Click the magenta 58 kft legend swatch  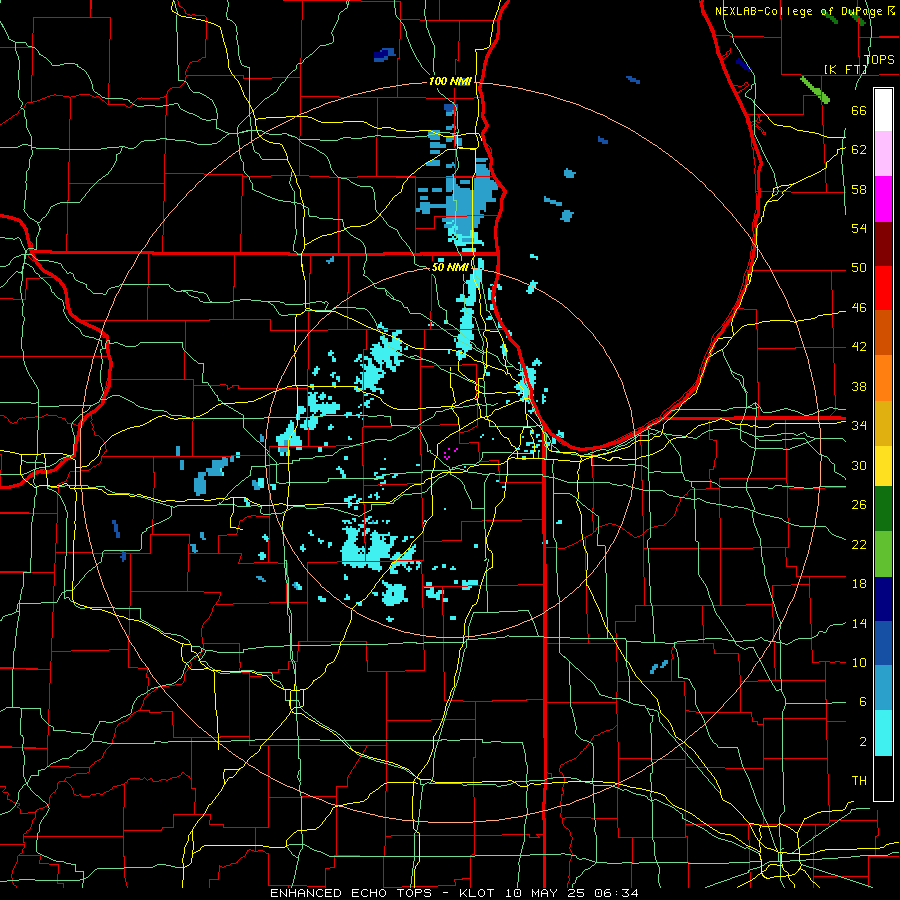click(x=883, y=199)
